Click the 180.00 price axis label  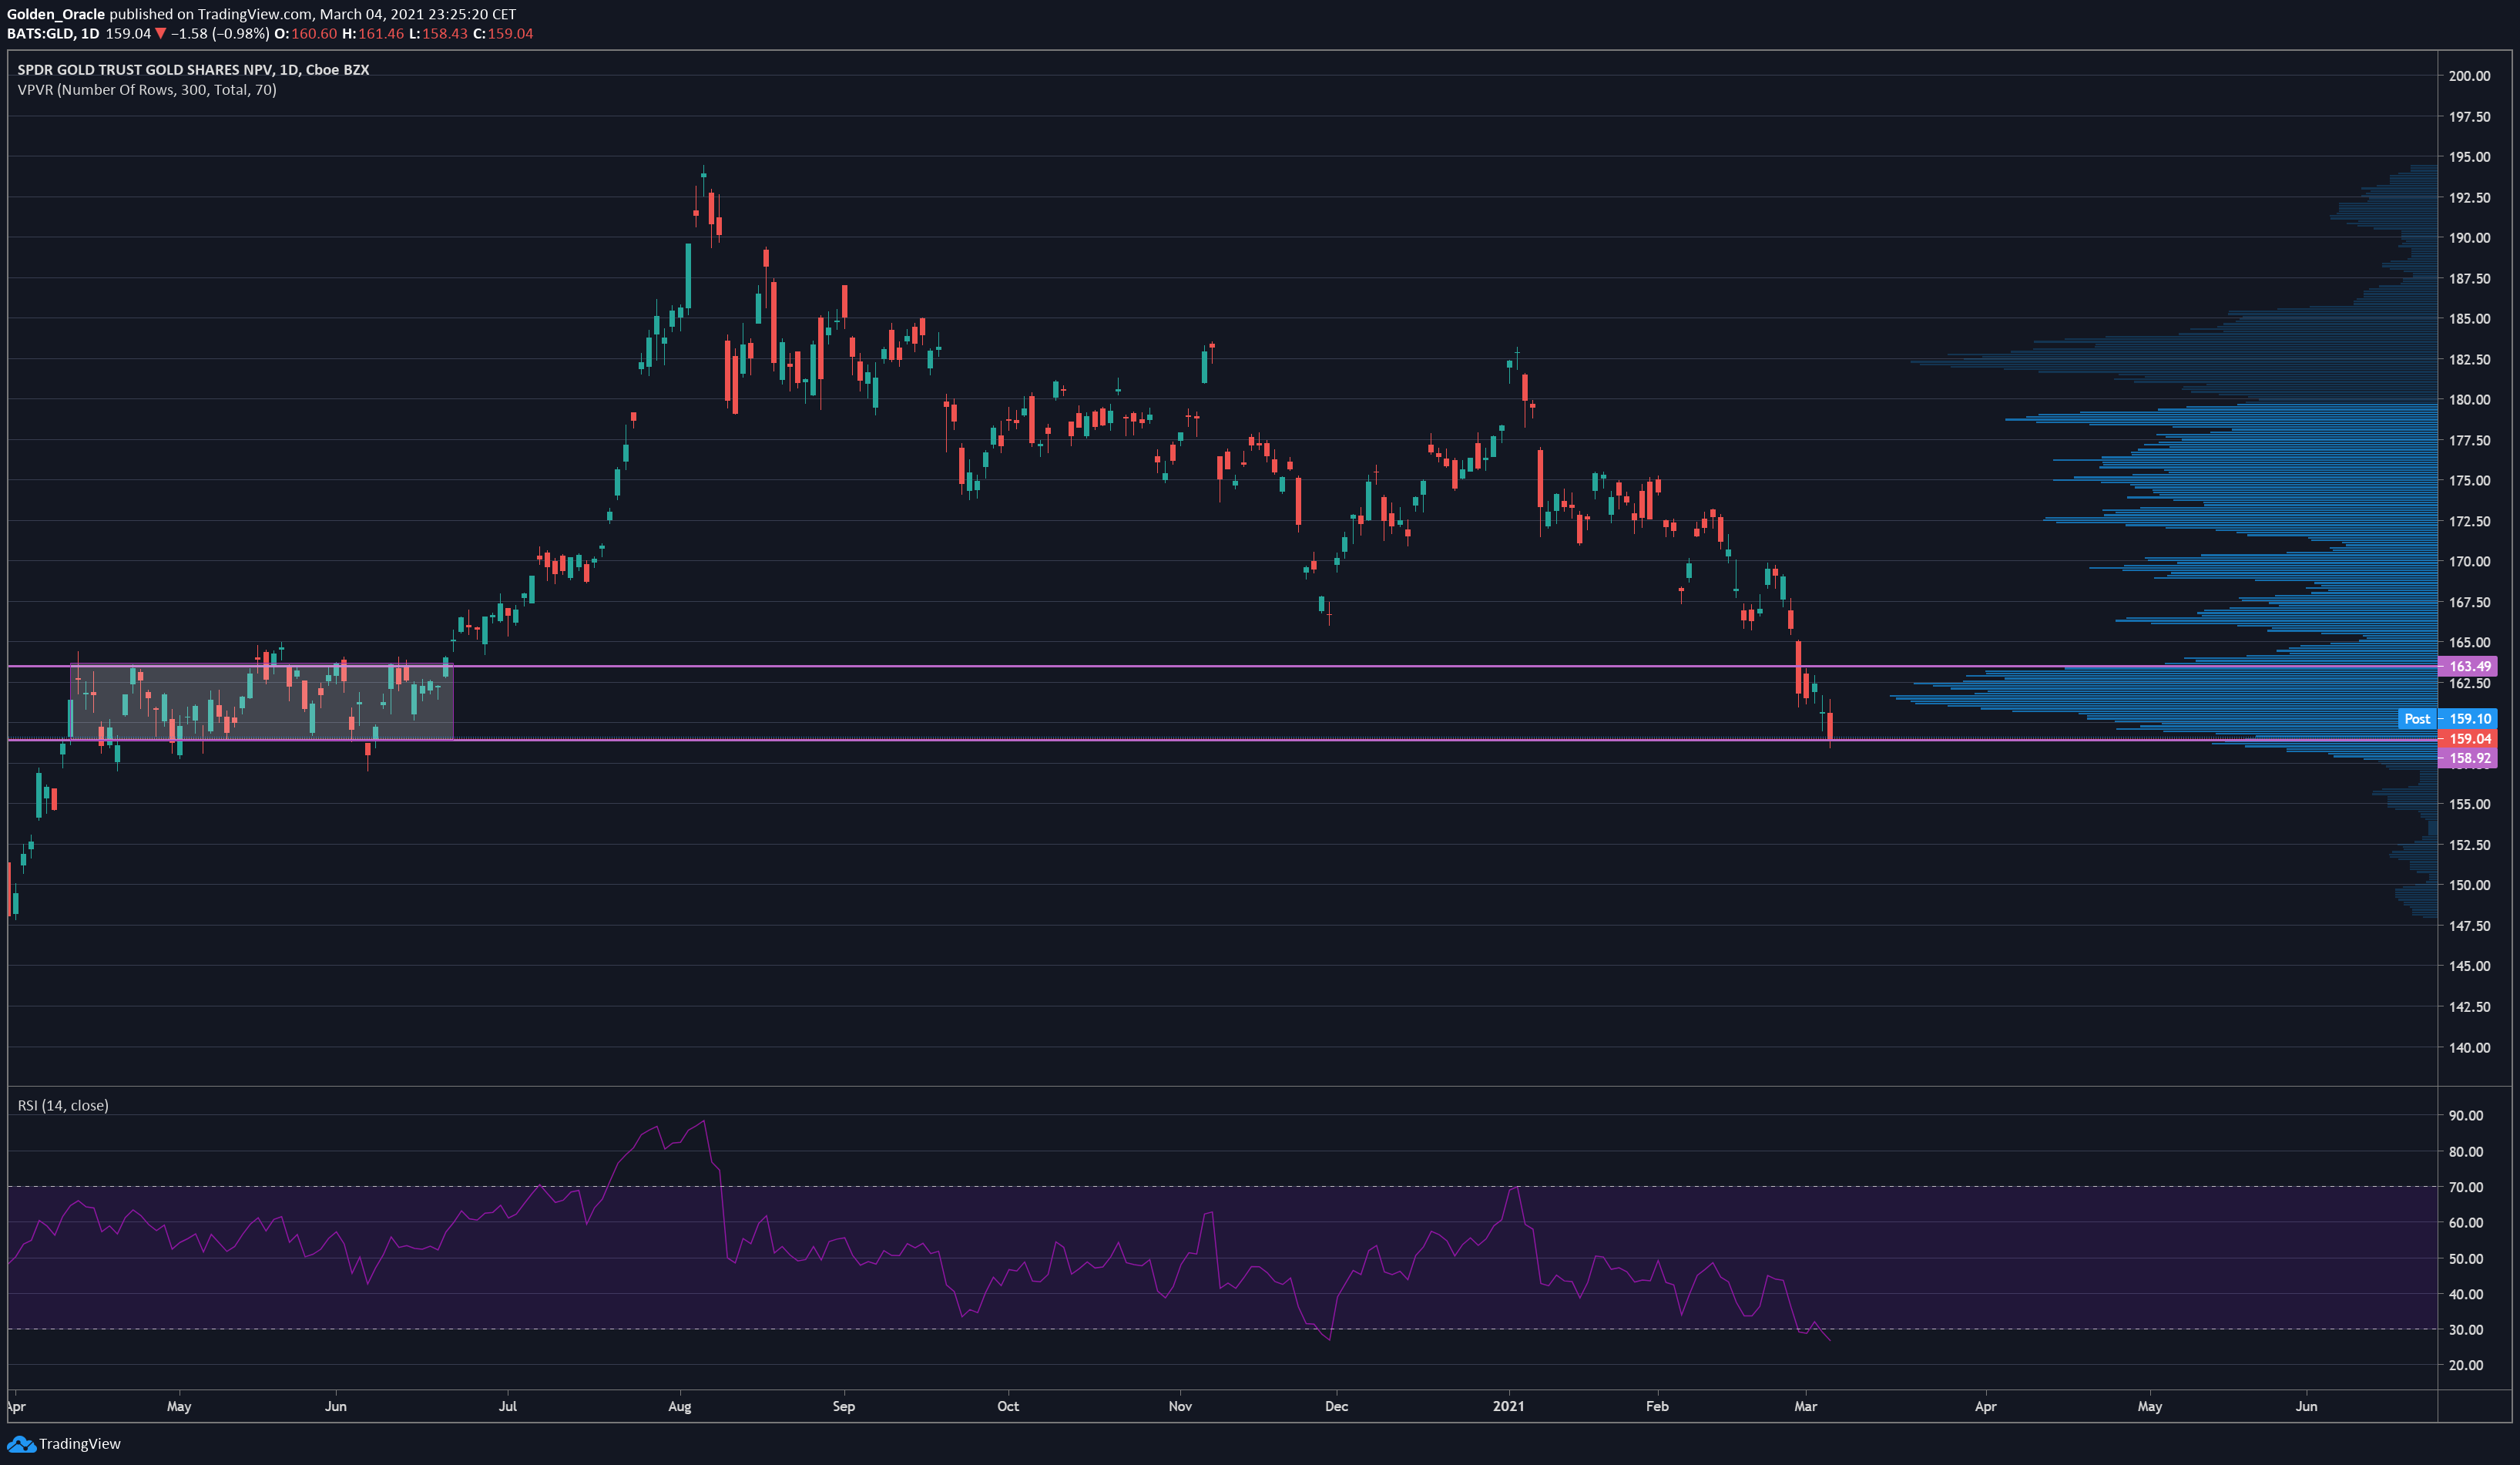pyautogui.click(x=2469, y=400)
